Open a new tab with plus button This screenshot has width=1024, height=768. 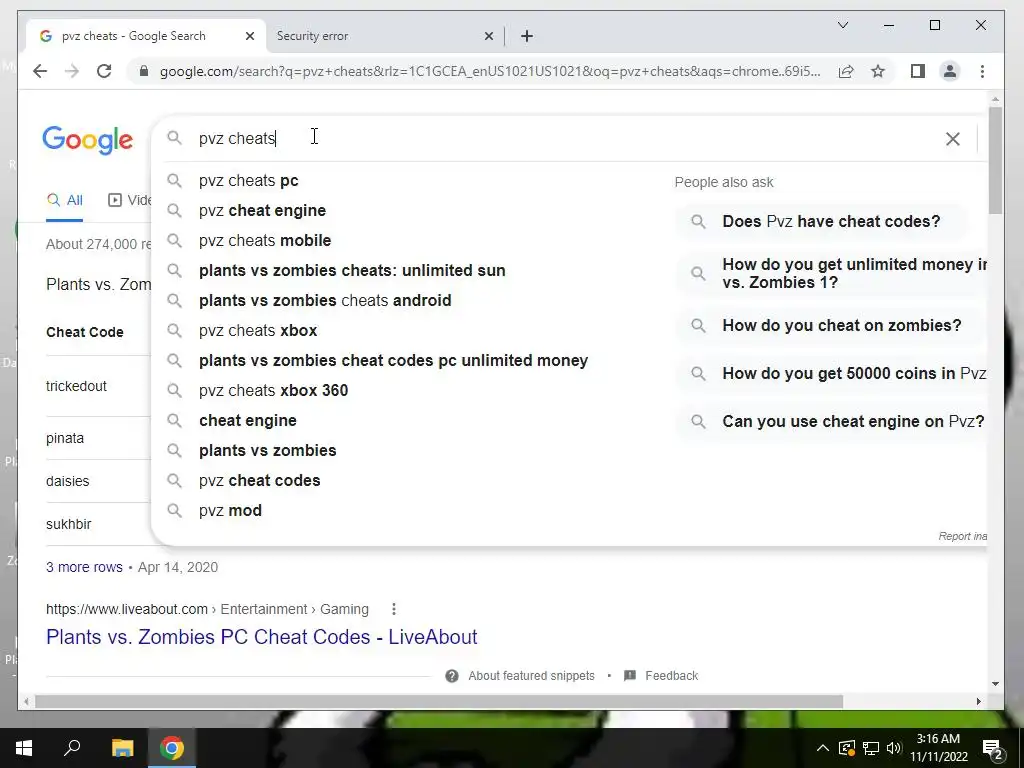pyautogui.click(x=527, y=36)
